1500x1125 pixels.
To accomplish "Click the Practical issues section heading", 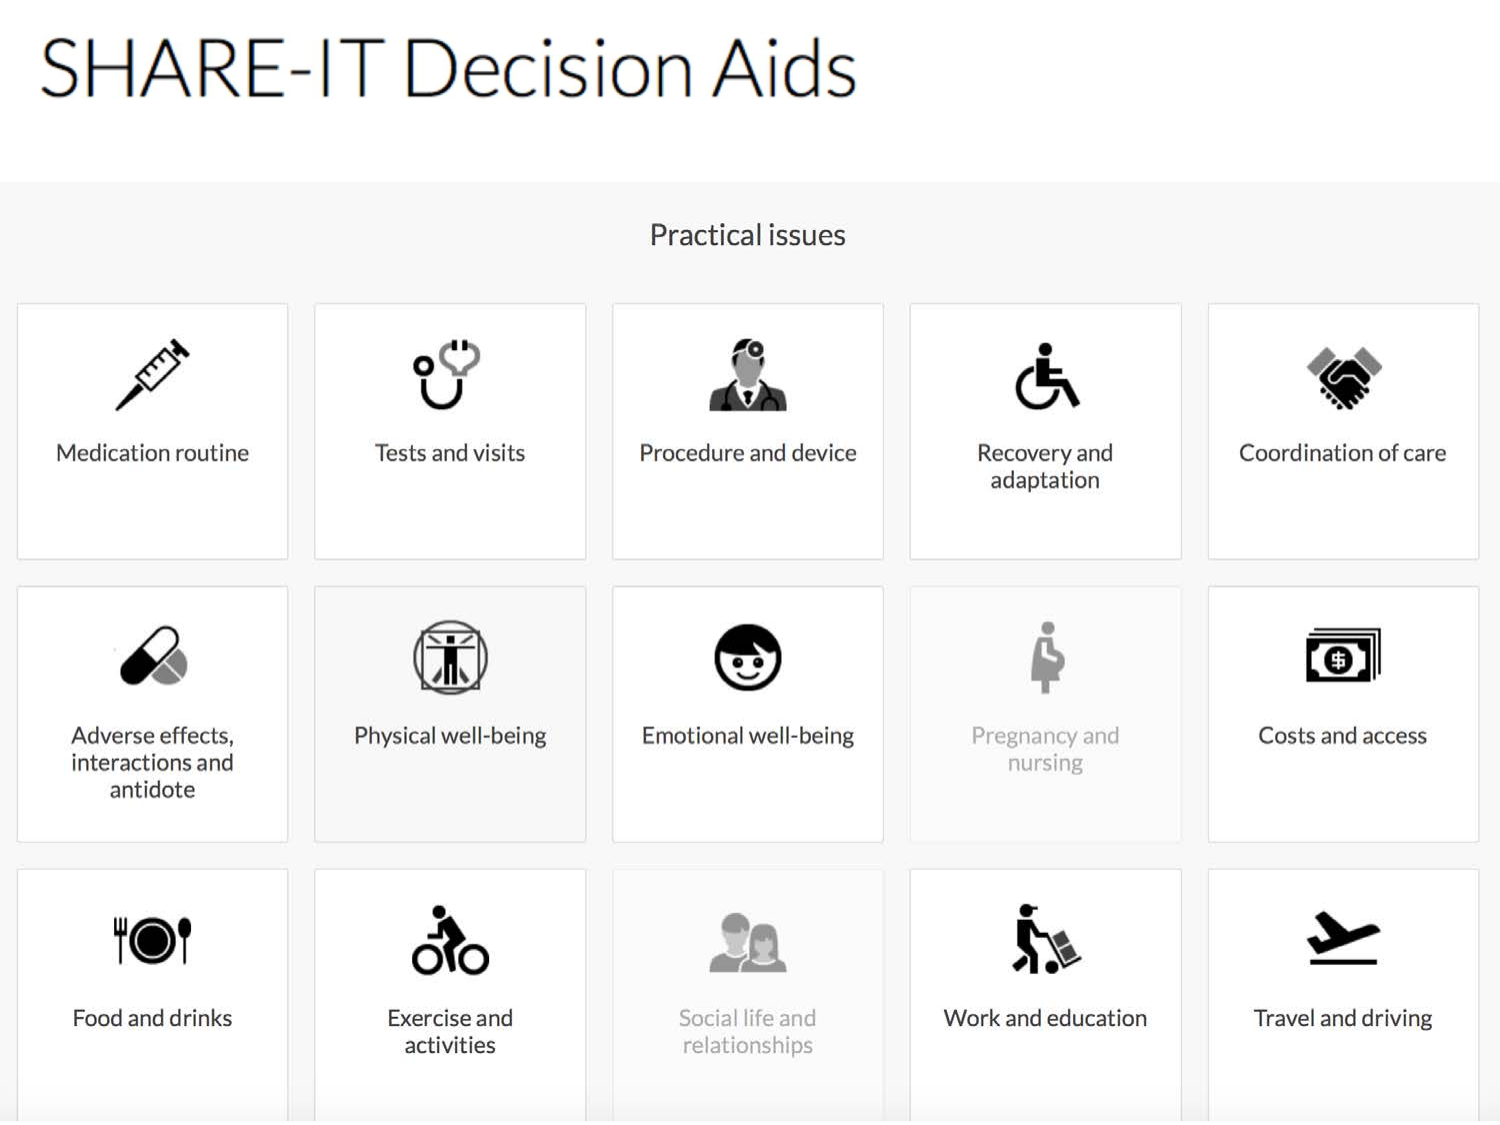I will [x=747, y=235].
